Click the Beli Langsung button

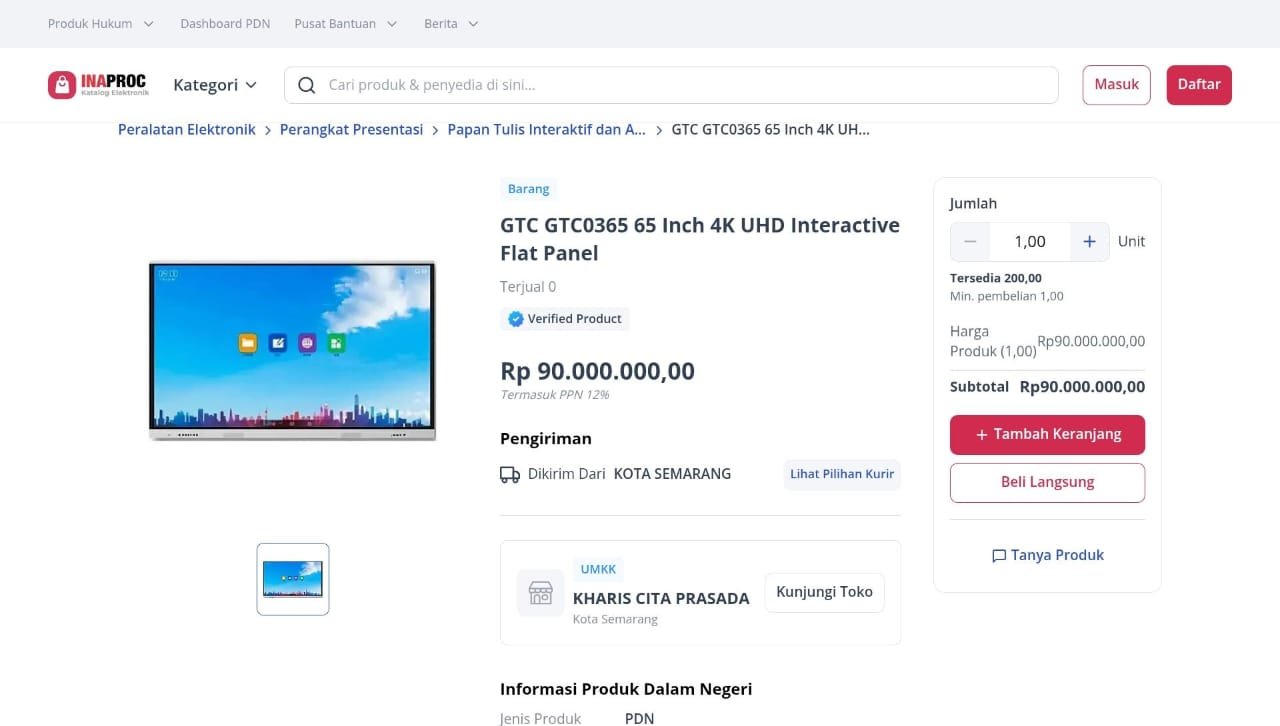click(1047, 482)
